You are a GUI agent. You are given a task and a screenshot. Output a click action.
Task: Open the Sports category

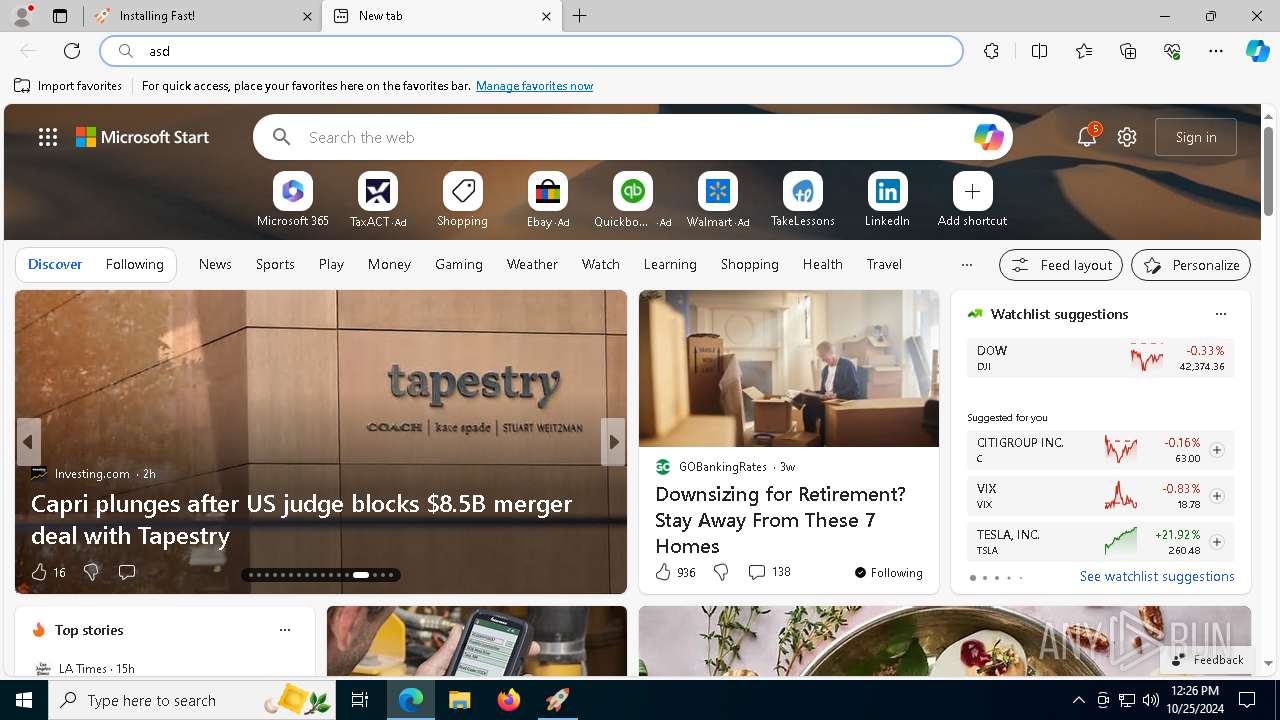275,265
